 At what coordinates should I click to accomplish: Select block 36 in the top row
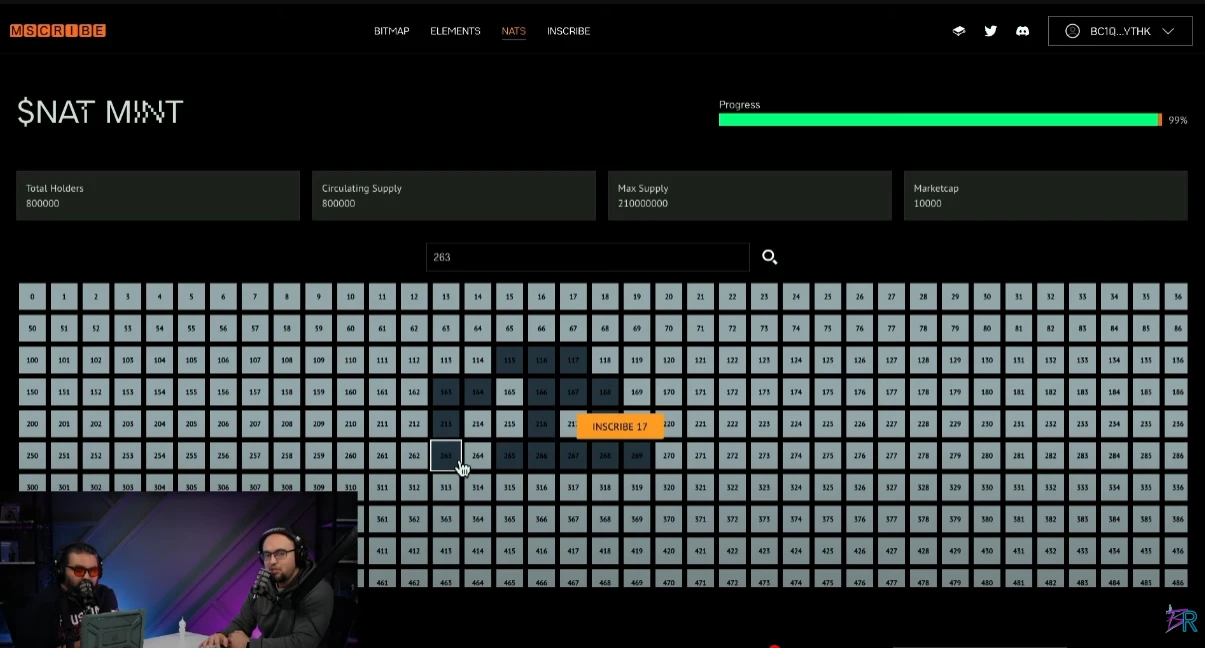[1177, 297]
